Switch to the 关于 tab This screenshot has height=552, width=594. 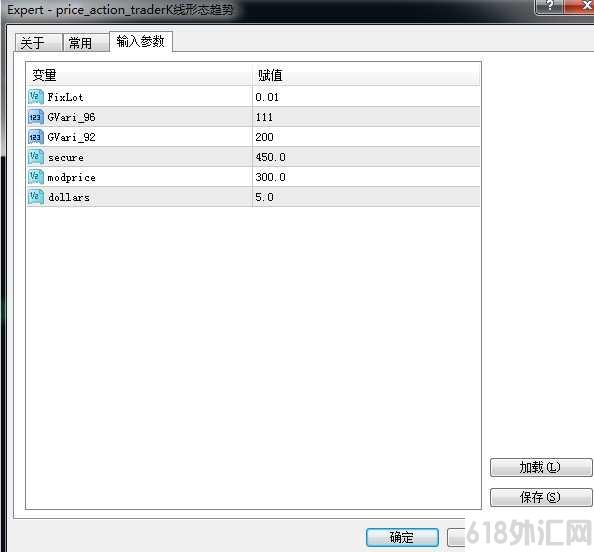pos(38,42)
